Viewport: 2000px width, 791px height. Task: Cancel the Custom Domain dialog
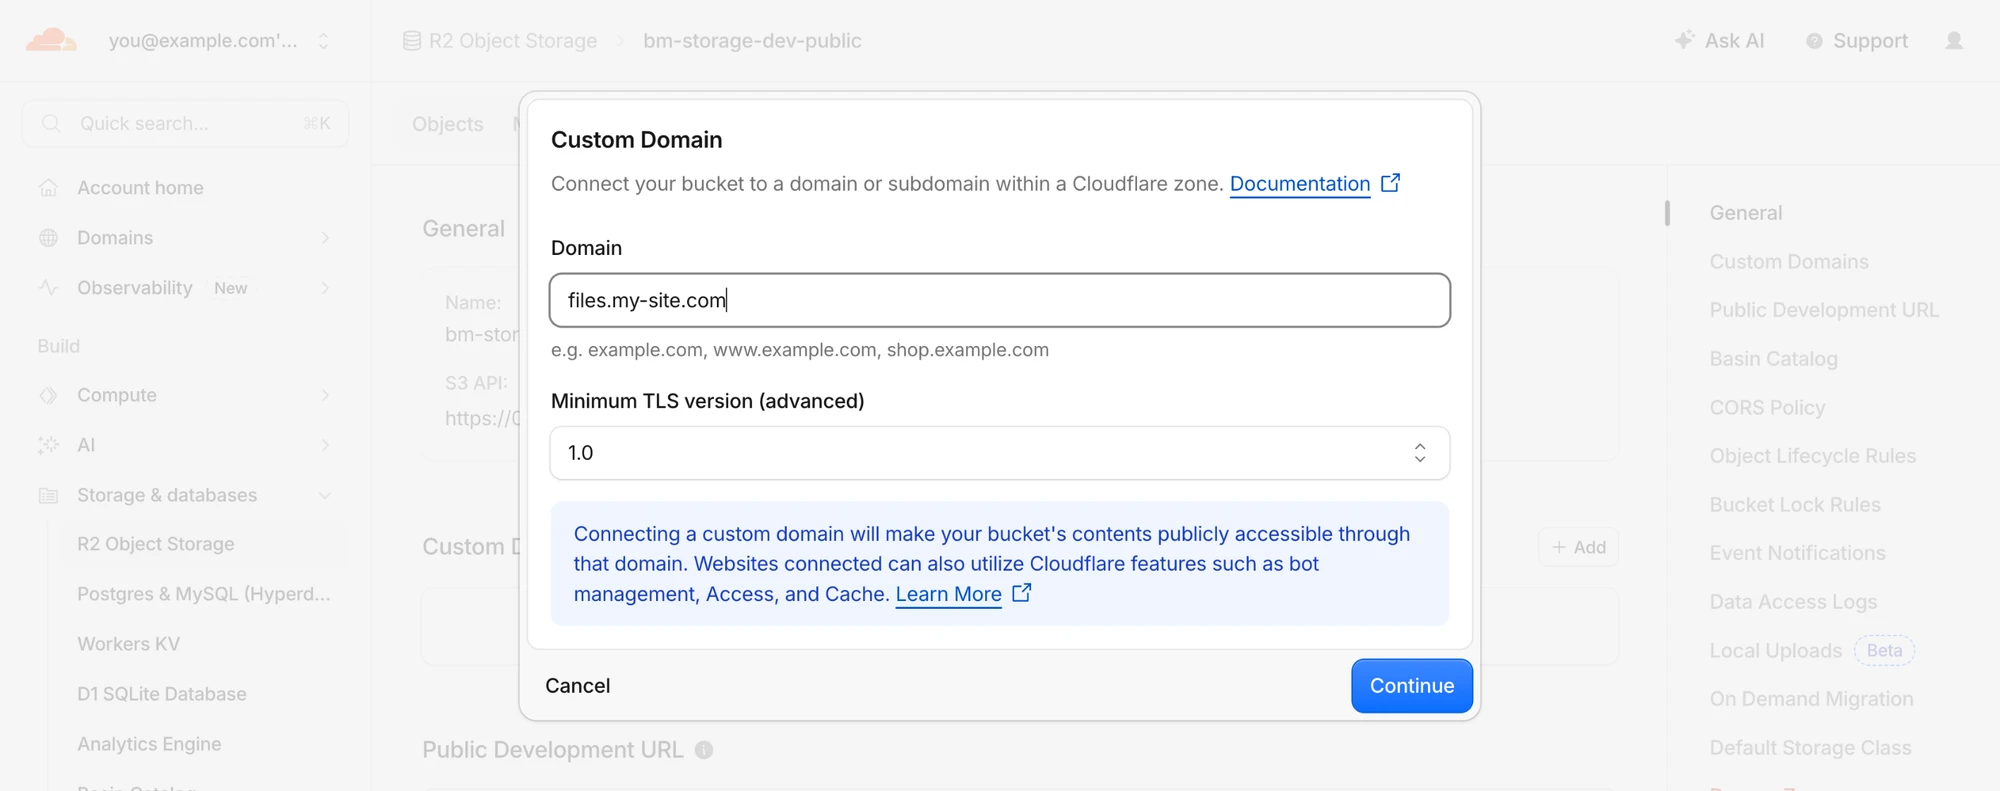(x=578, y=686)
